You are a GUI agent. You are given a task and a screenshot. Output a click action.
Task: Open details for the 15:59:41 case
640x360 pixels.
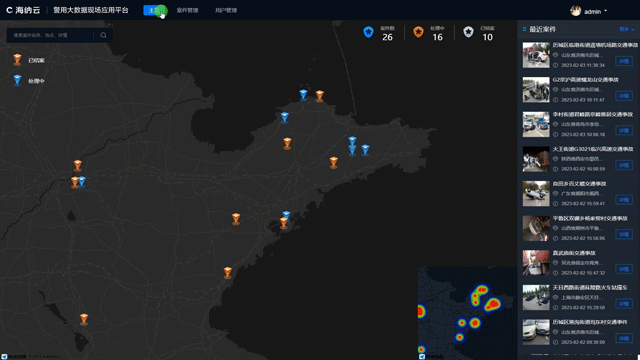624,200
